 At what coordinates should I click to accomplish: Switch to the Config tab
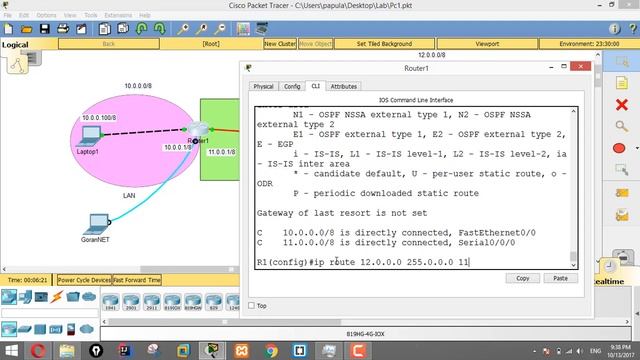(292, 87)
